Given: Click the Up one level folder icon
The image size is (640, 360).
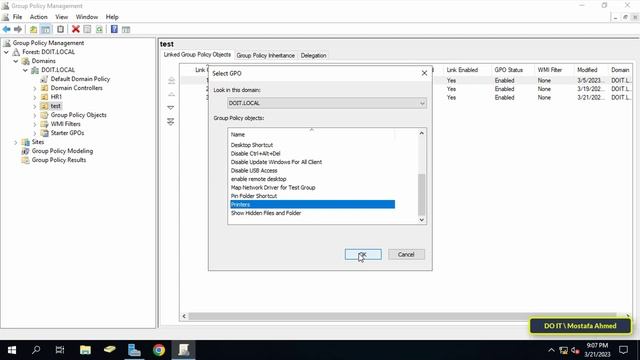Looking at the screenshot, I should tap(33, 29).
